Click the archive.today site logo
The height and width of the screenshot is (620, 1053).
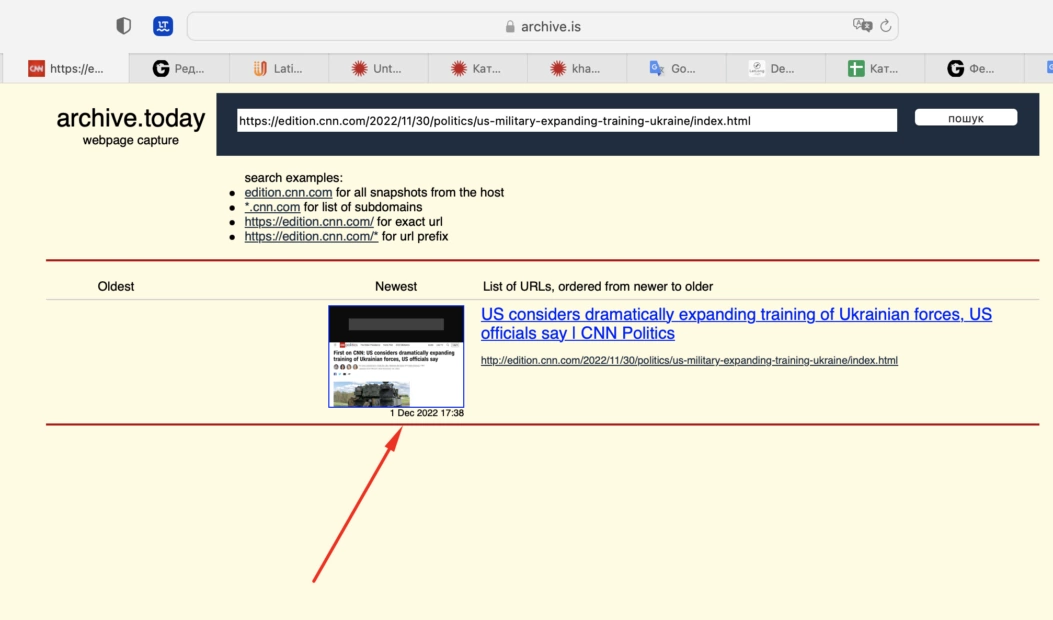[131, 118]
